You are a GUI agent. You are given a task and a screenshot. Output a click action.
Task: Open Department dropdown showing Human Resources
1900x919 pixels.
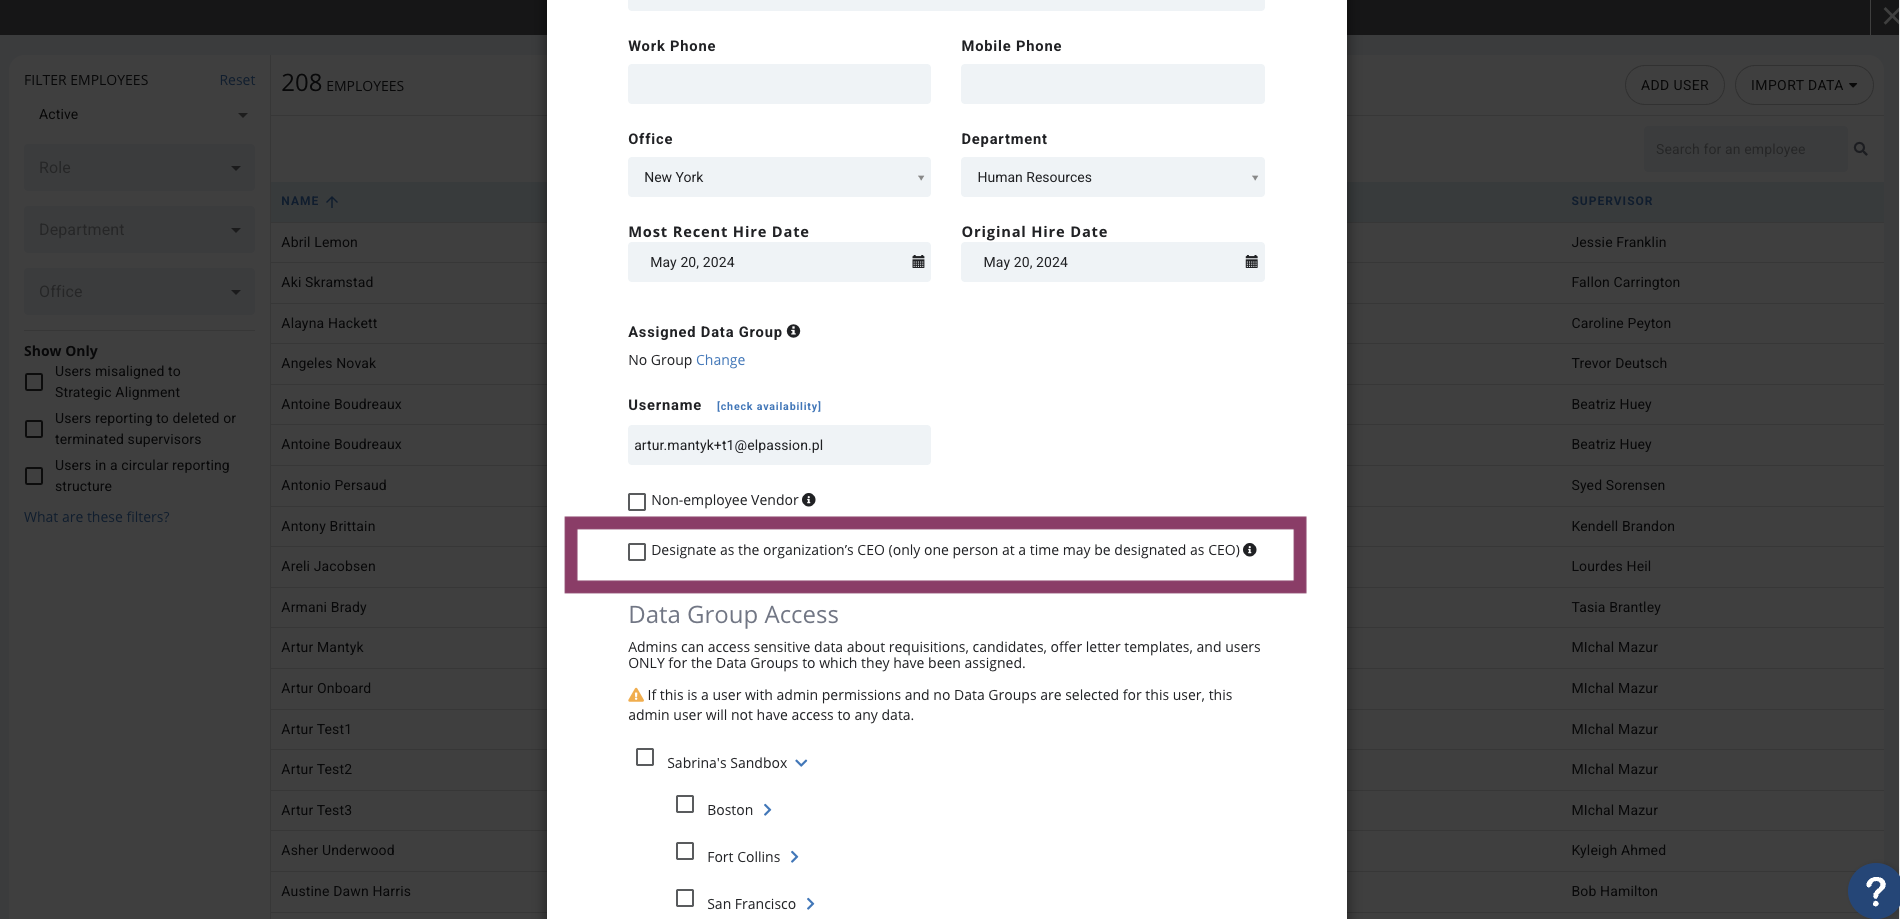click(x=1112, y=177)
